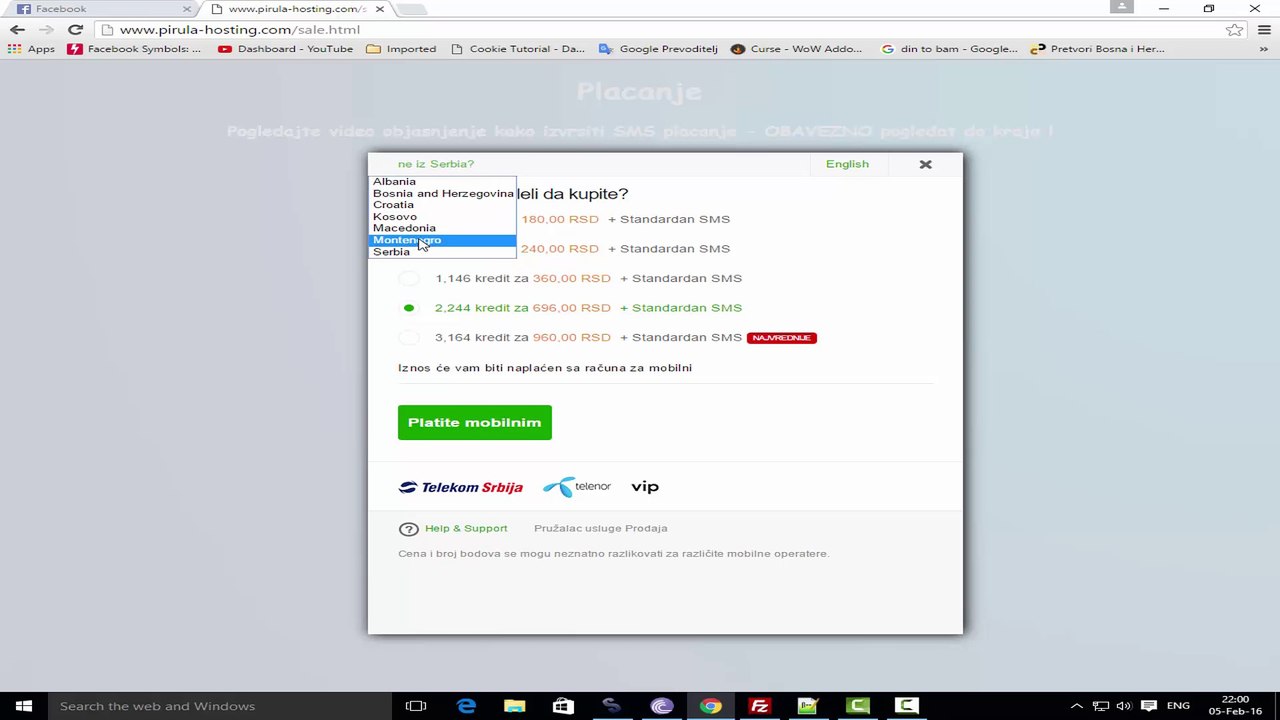
Task: Open the Apps shortcut in bookmarks bar
Action: (31, 49)
